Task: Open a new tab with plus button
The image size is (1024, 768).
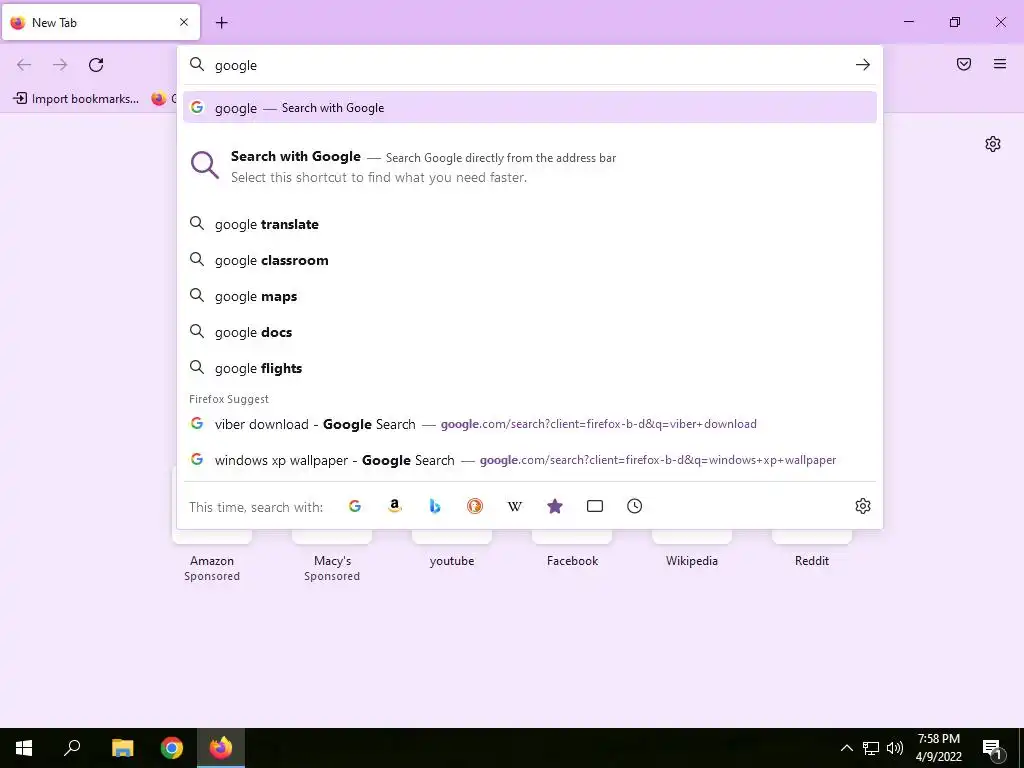Action: click(221, 23)
